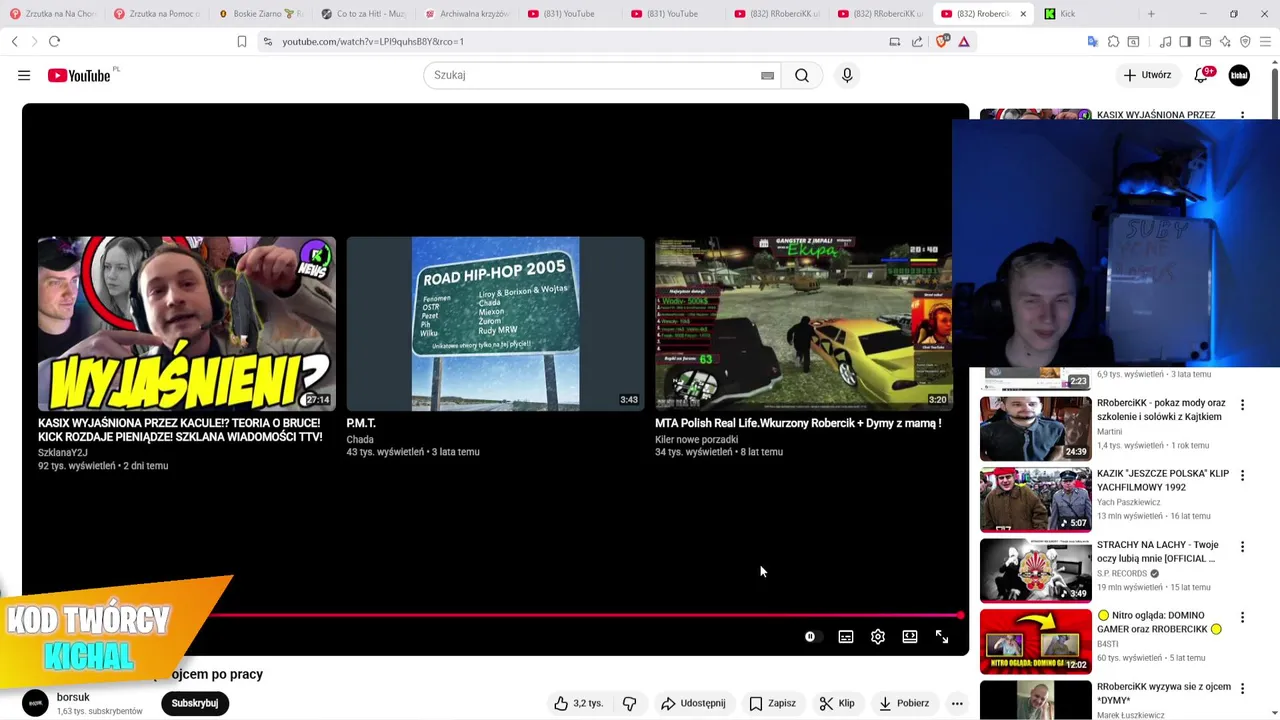Click the share page icon in address bar
Viewport: 1280px width, 720px height.
pyautogui.click(x=917, y=41)
